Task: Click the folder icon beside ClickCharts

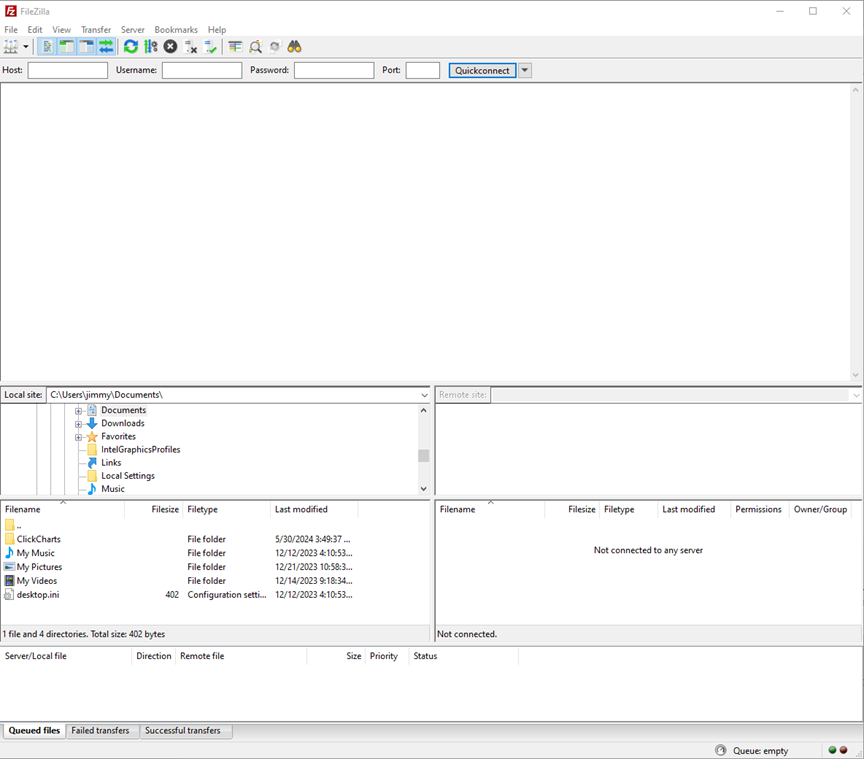Action: tap(9, 539)
